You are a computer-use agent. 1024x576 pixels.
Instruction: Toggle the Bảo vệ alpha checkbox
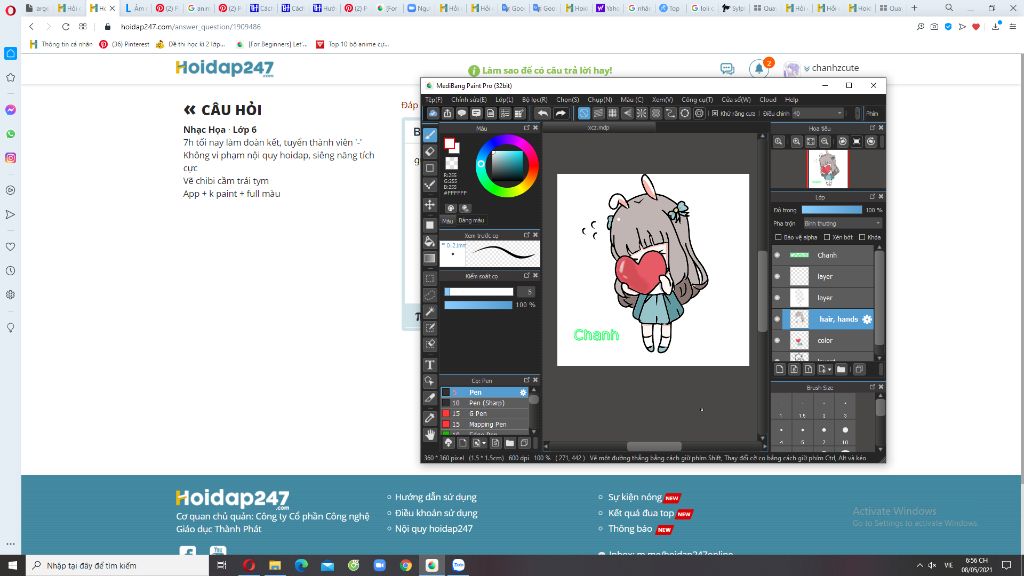[x=778, y=237]
